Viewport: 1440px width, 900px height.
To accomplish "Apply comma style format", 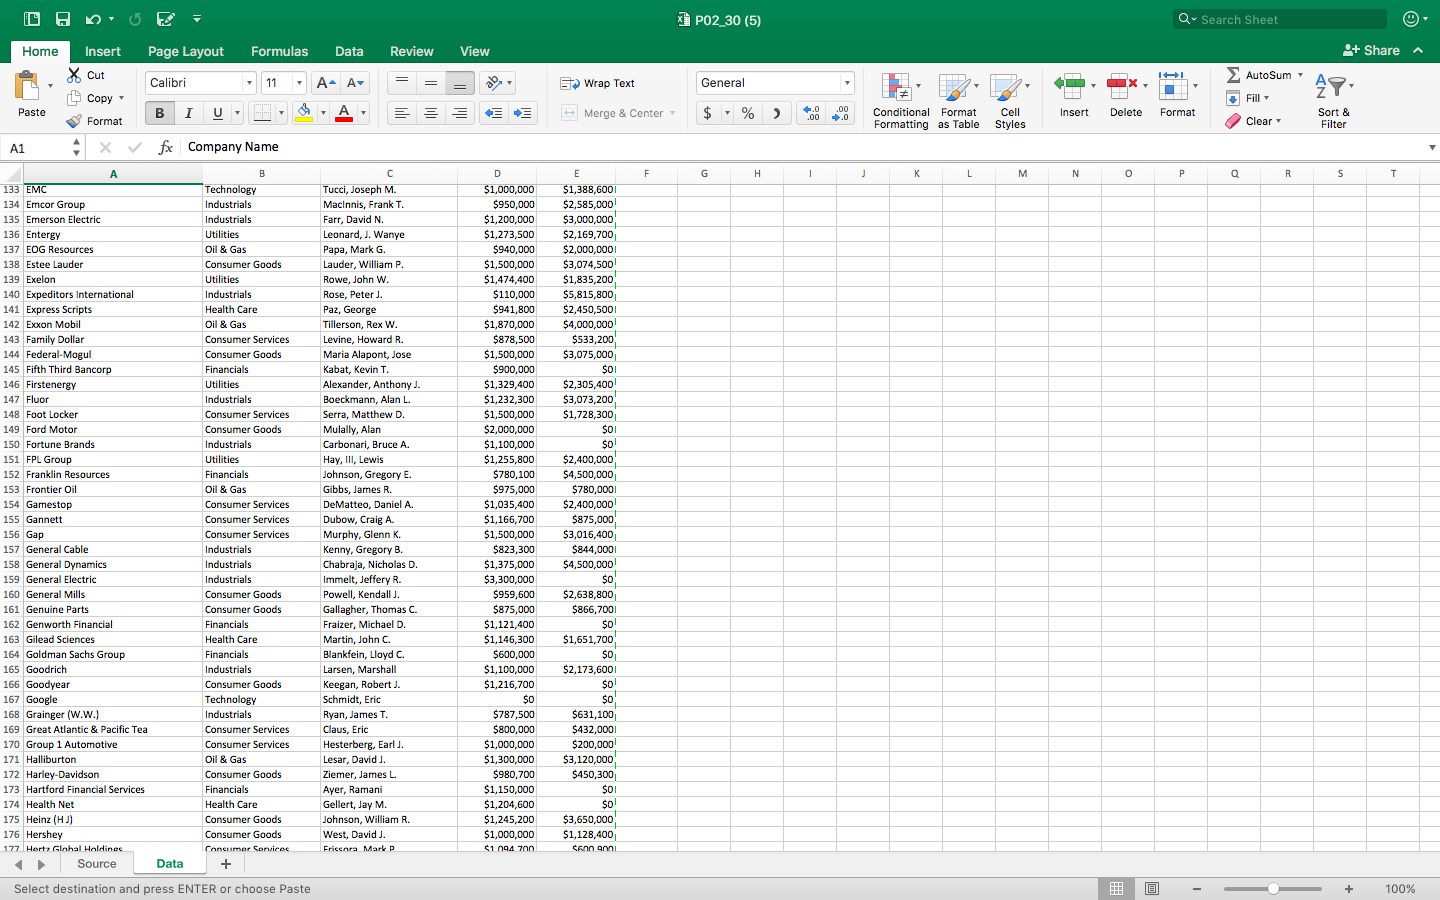I will click(x=777, y=113).
